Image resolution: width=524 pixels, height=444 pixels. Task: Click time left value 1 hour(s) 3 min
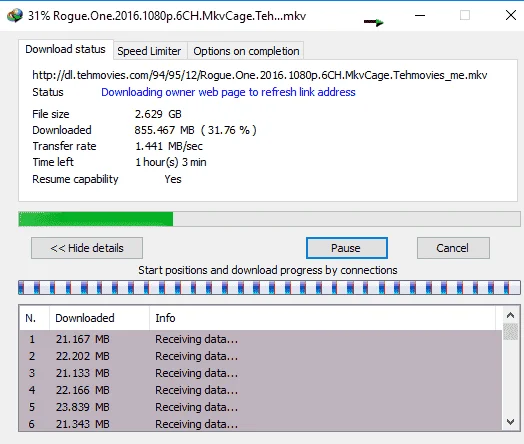pos(171,162)
